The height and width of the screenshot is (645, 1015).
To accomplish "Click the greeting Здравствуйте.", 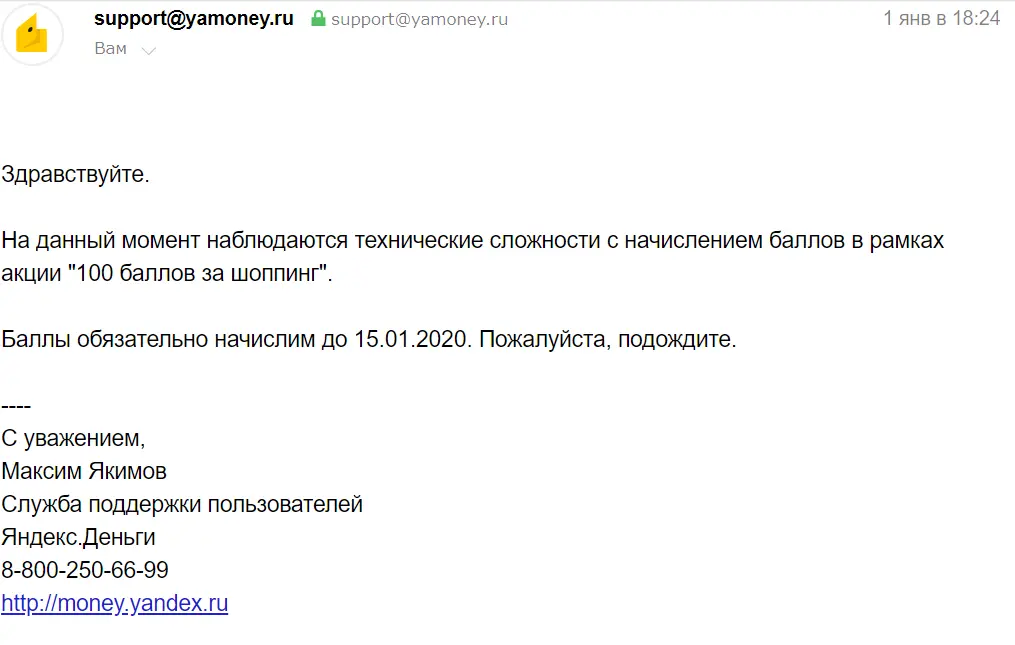I will [x=75, y=174].
